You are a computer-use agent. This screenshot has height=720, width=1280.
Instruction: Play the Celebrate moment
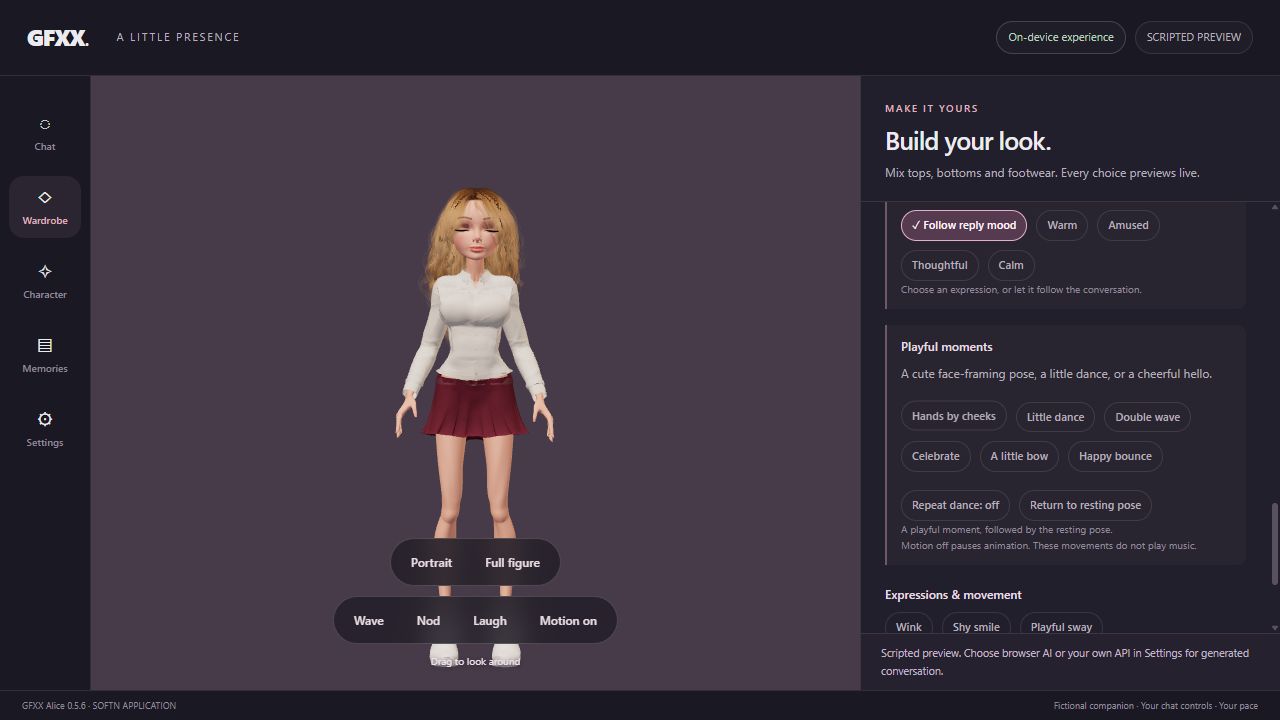[x=935, y=456]
